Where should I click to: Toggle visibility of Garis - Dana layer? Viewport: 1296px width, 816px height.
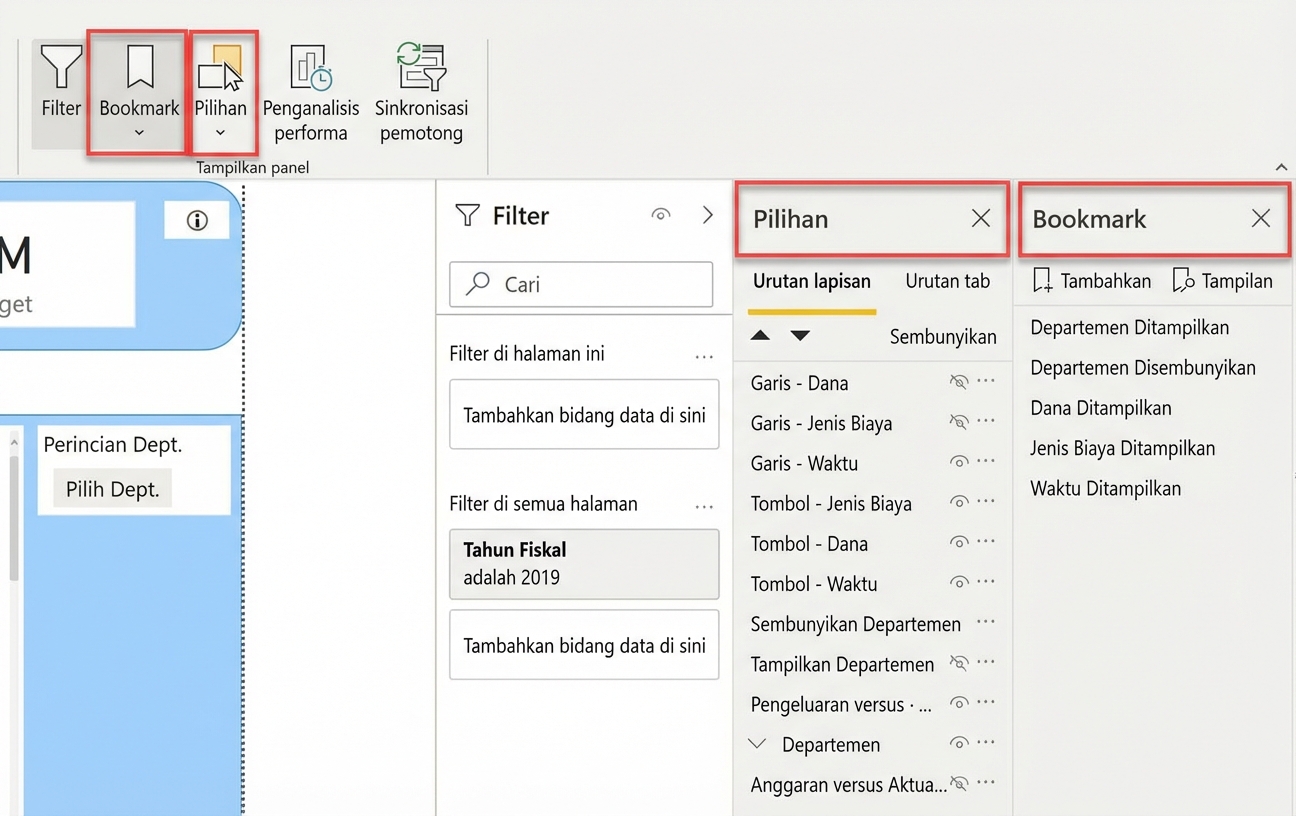959,382
